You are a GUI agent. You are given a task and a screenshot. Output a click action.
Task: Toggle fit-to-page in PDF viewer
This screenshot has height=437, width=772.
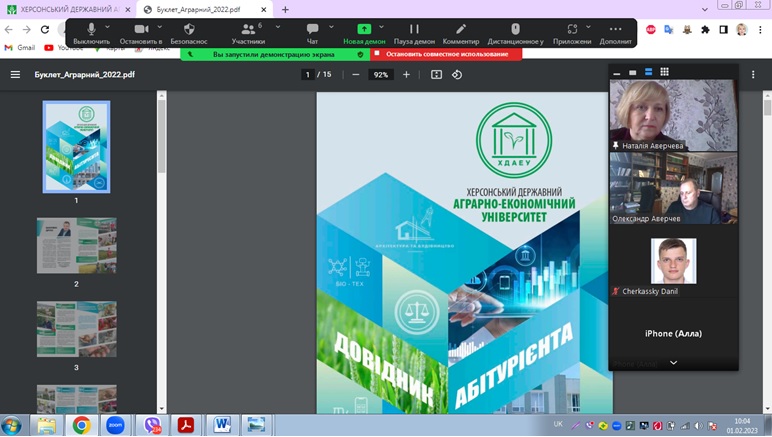(436, 75)
